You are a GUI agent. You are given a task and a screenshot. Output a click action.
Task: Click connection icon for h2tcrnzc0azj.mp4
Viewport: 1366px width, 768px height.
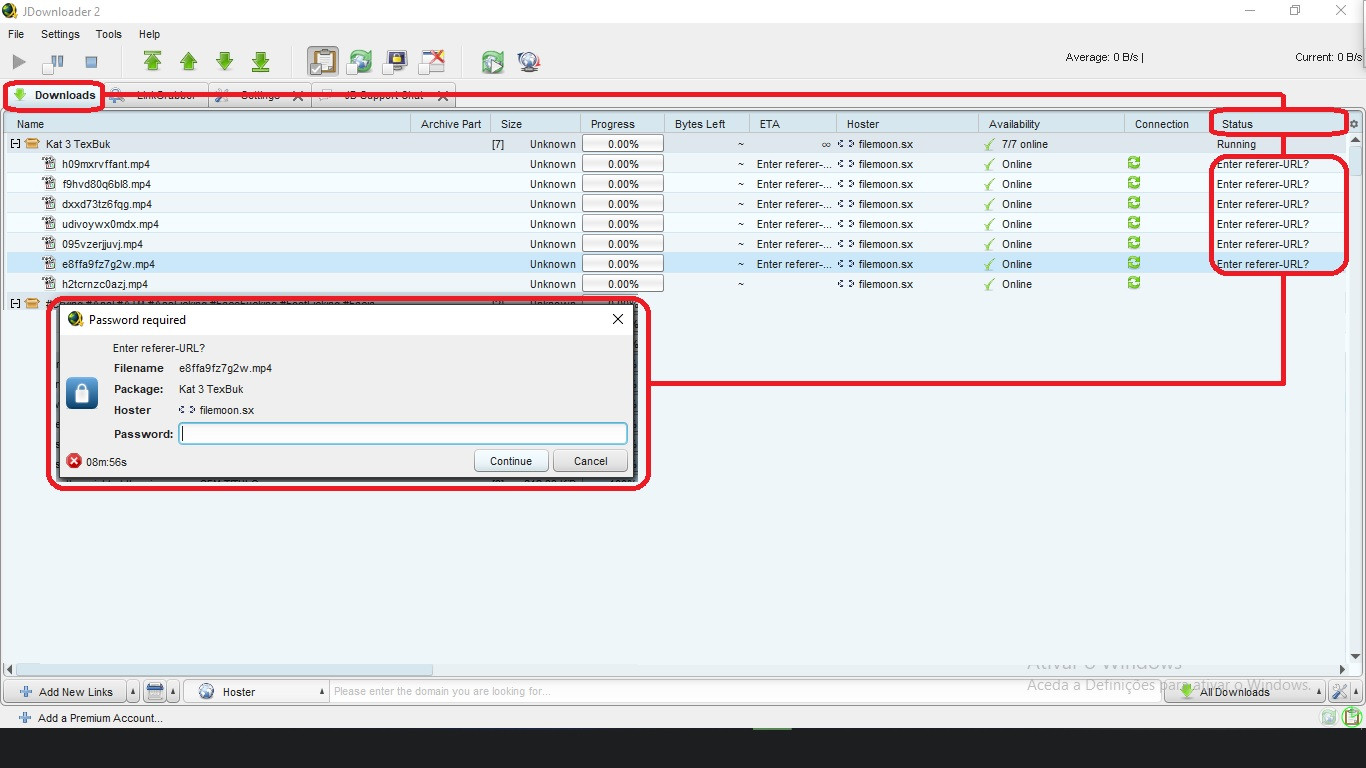pos(1134,283)
